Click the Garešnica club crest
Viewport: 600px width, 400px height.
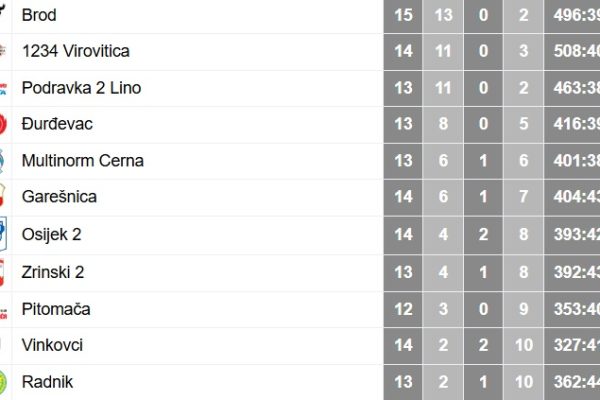2,195
